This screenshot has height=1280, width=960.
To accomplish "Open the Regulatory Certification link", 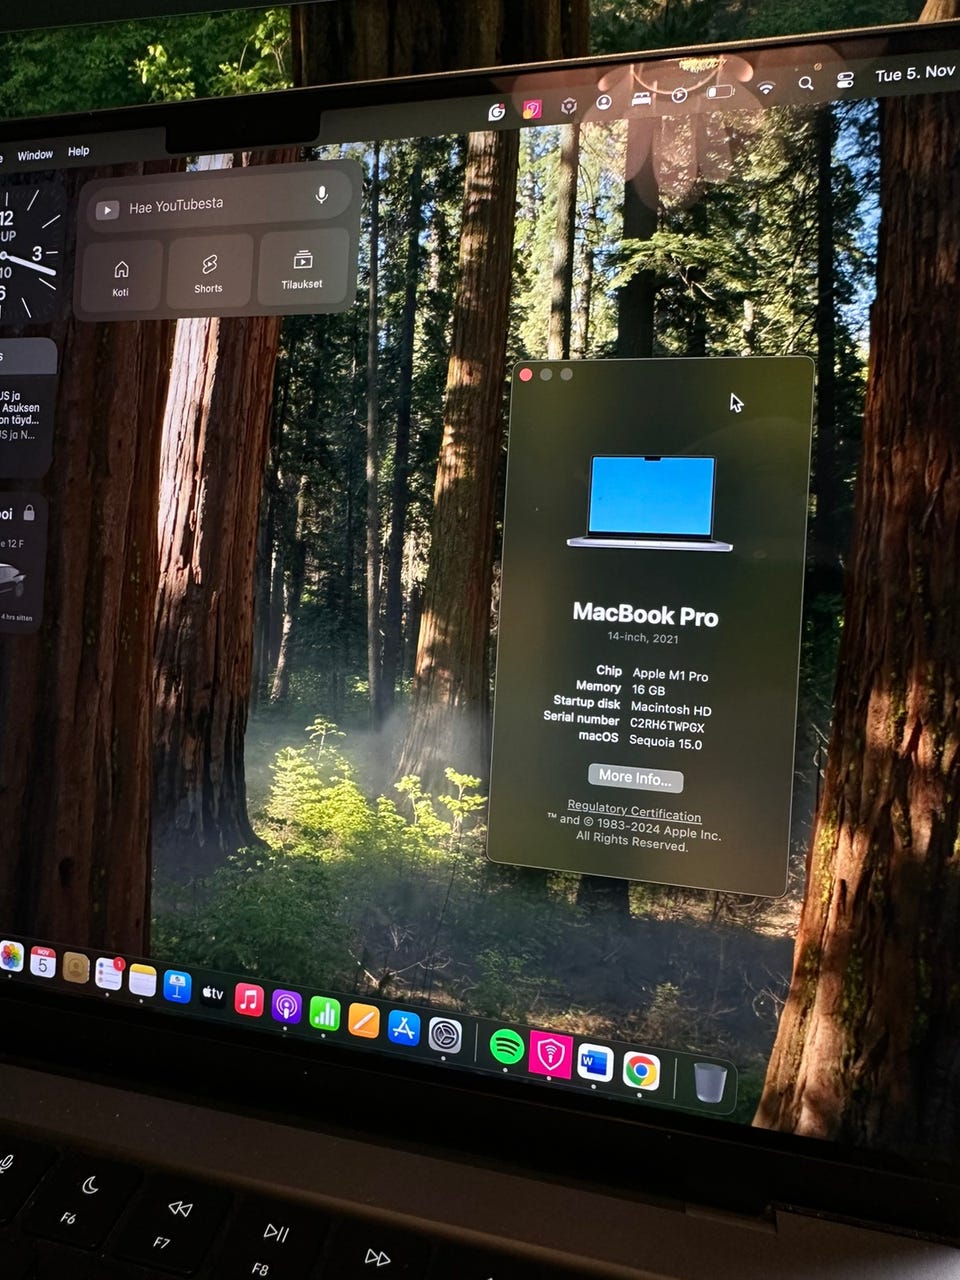I will pos(634,811).
